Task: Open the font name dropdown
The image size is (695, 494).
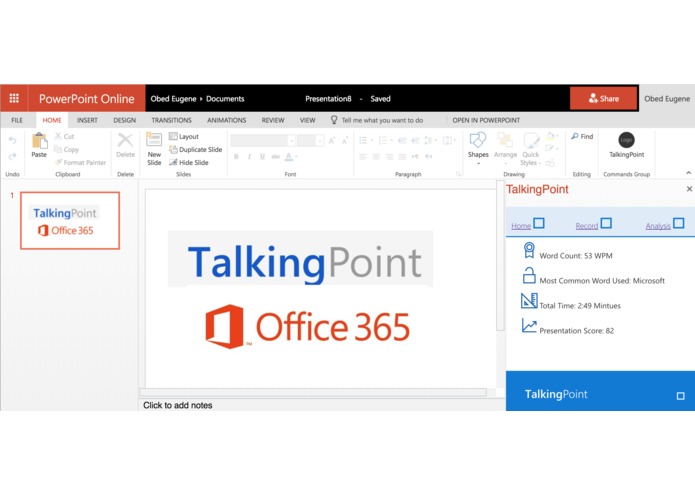Action: tap(292, 141)
